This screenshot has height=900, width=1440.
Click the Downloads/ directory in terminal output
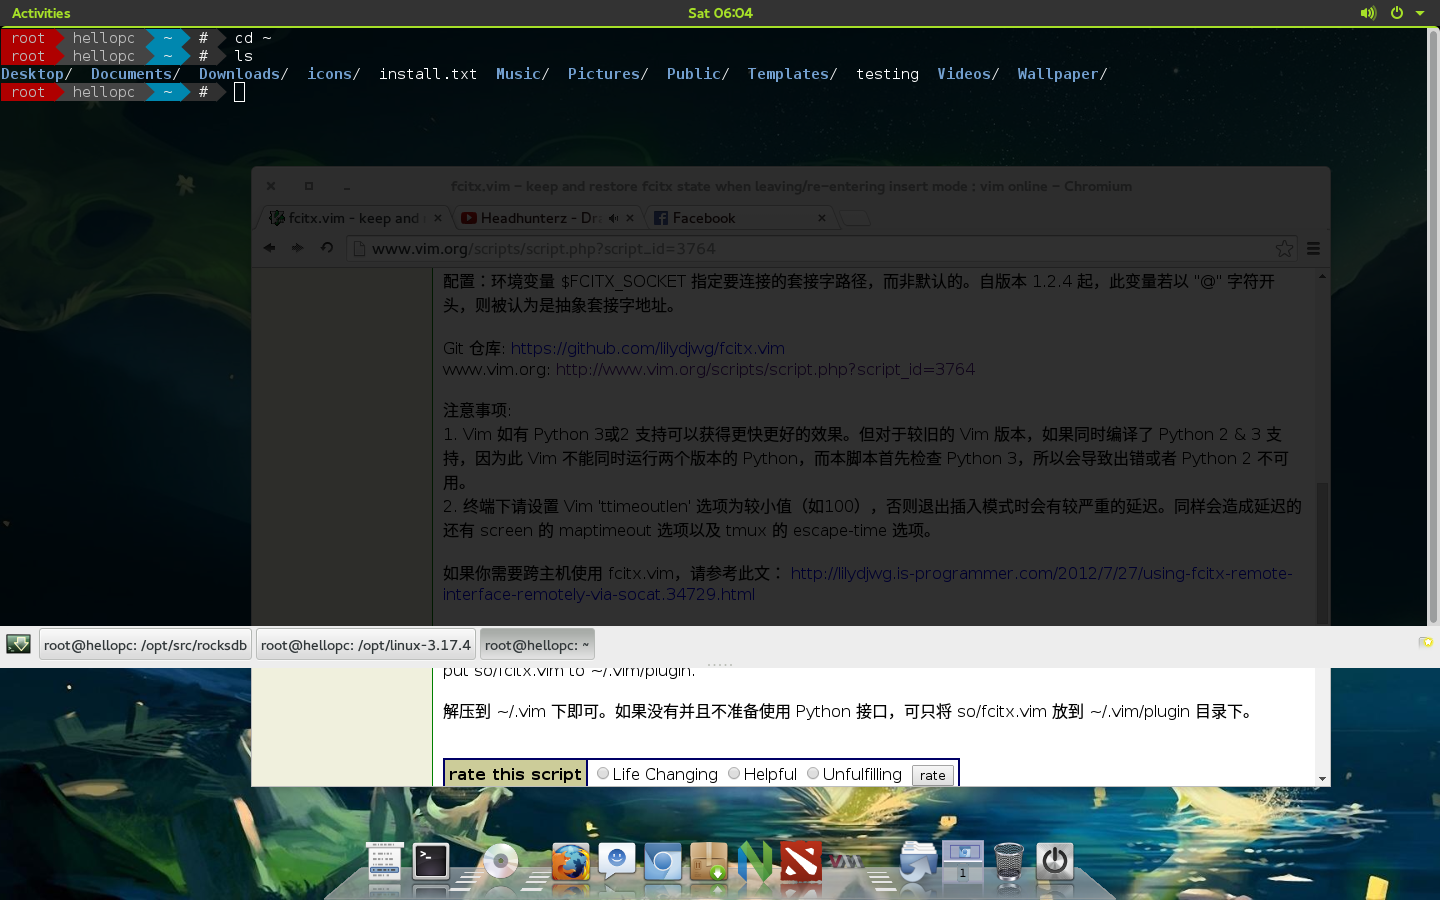pos(243,74)
